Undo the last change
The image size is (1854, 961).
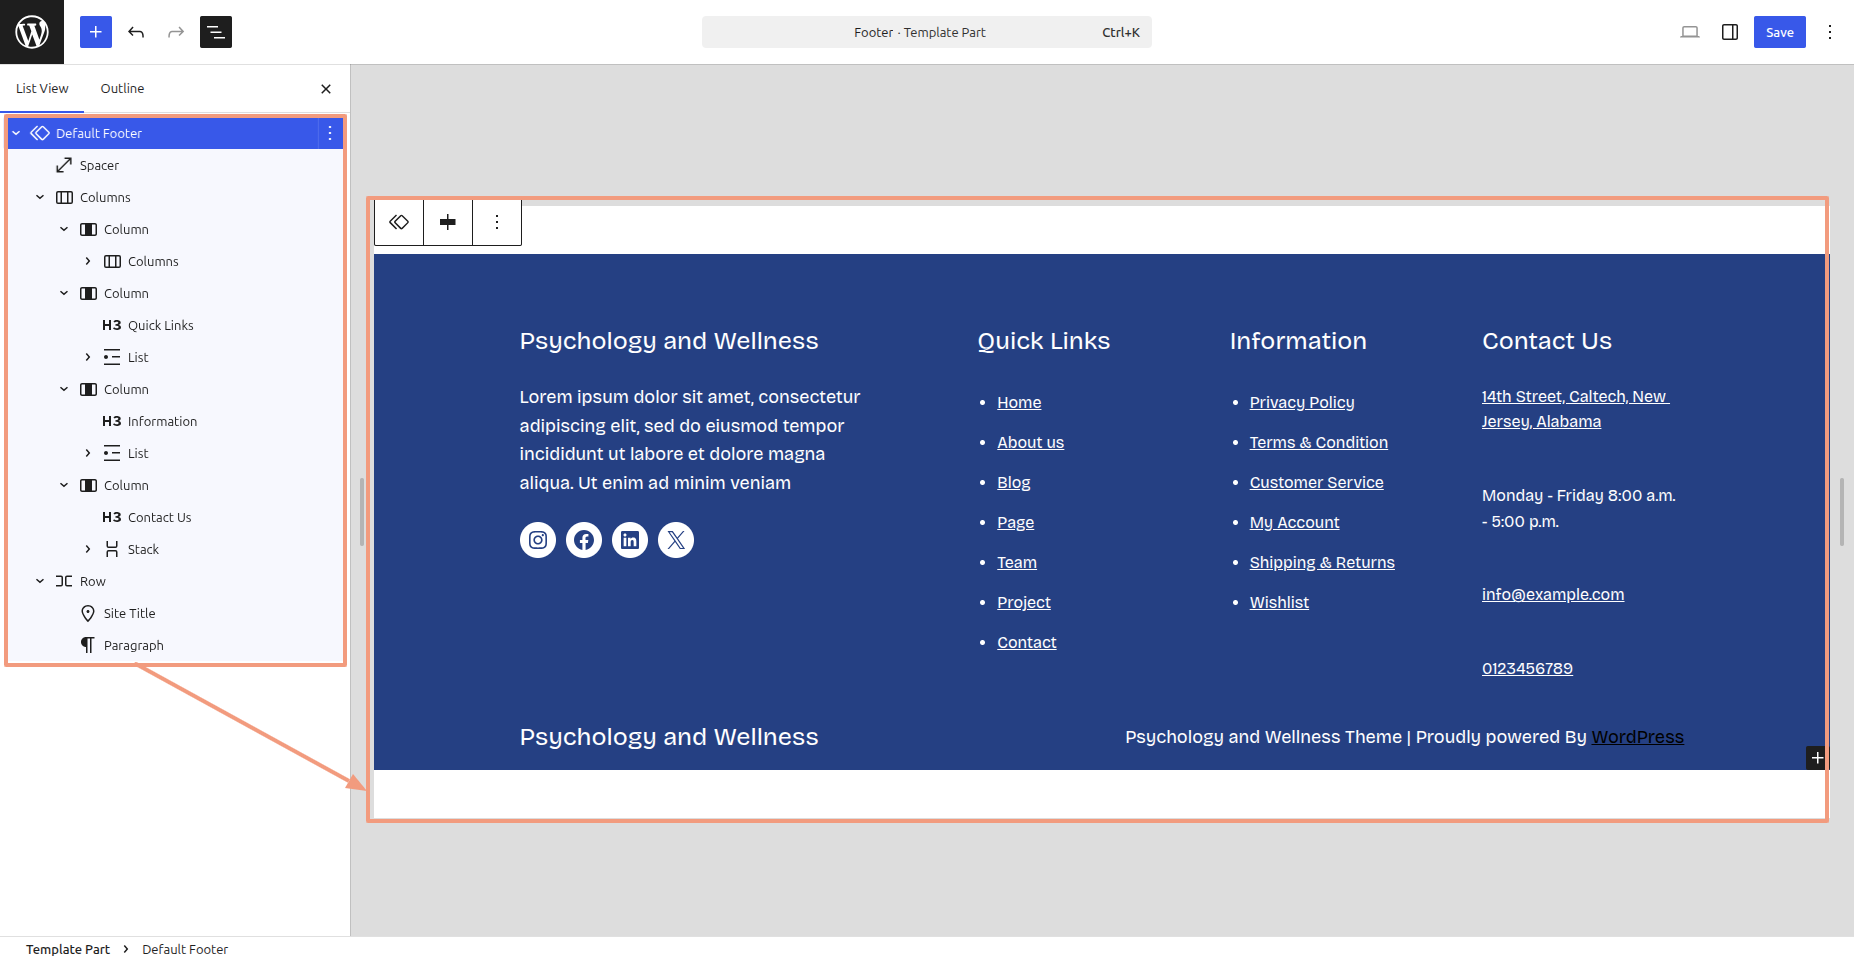[136, 32]
